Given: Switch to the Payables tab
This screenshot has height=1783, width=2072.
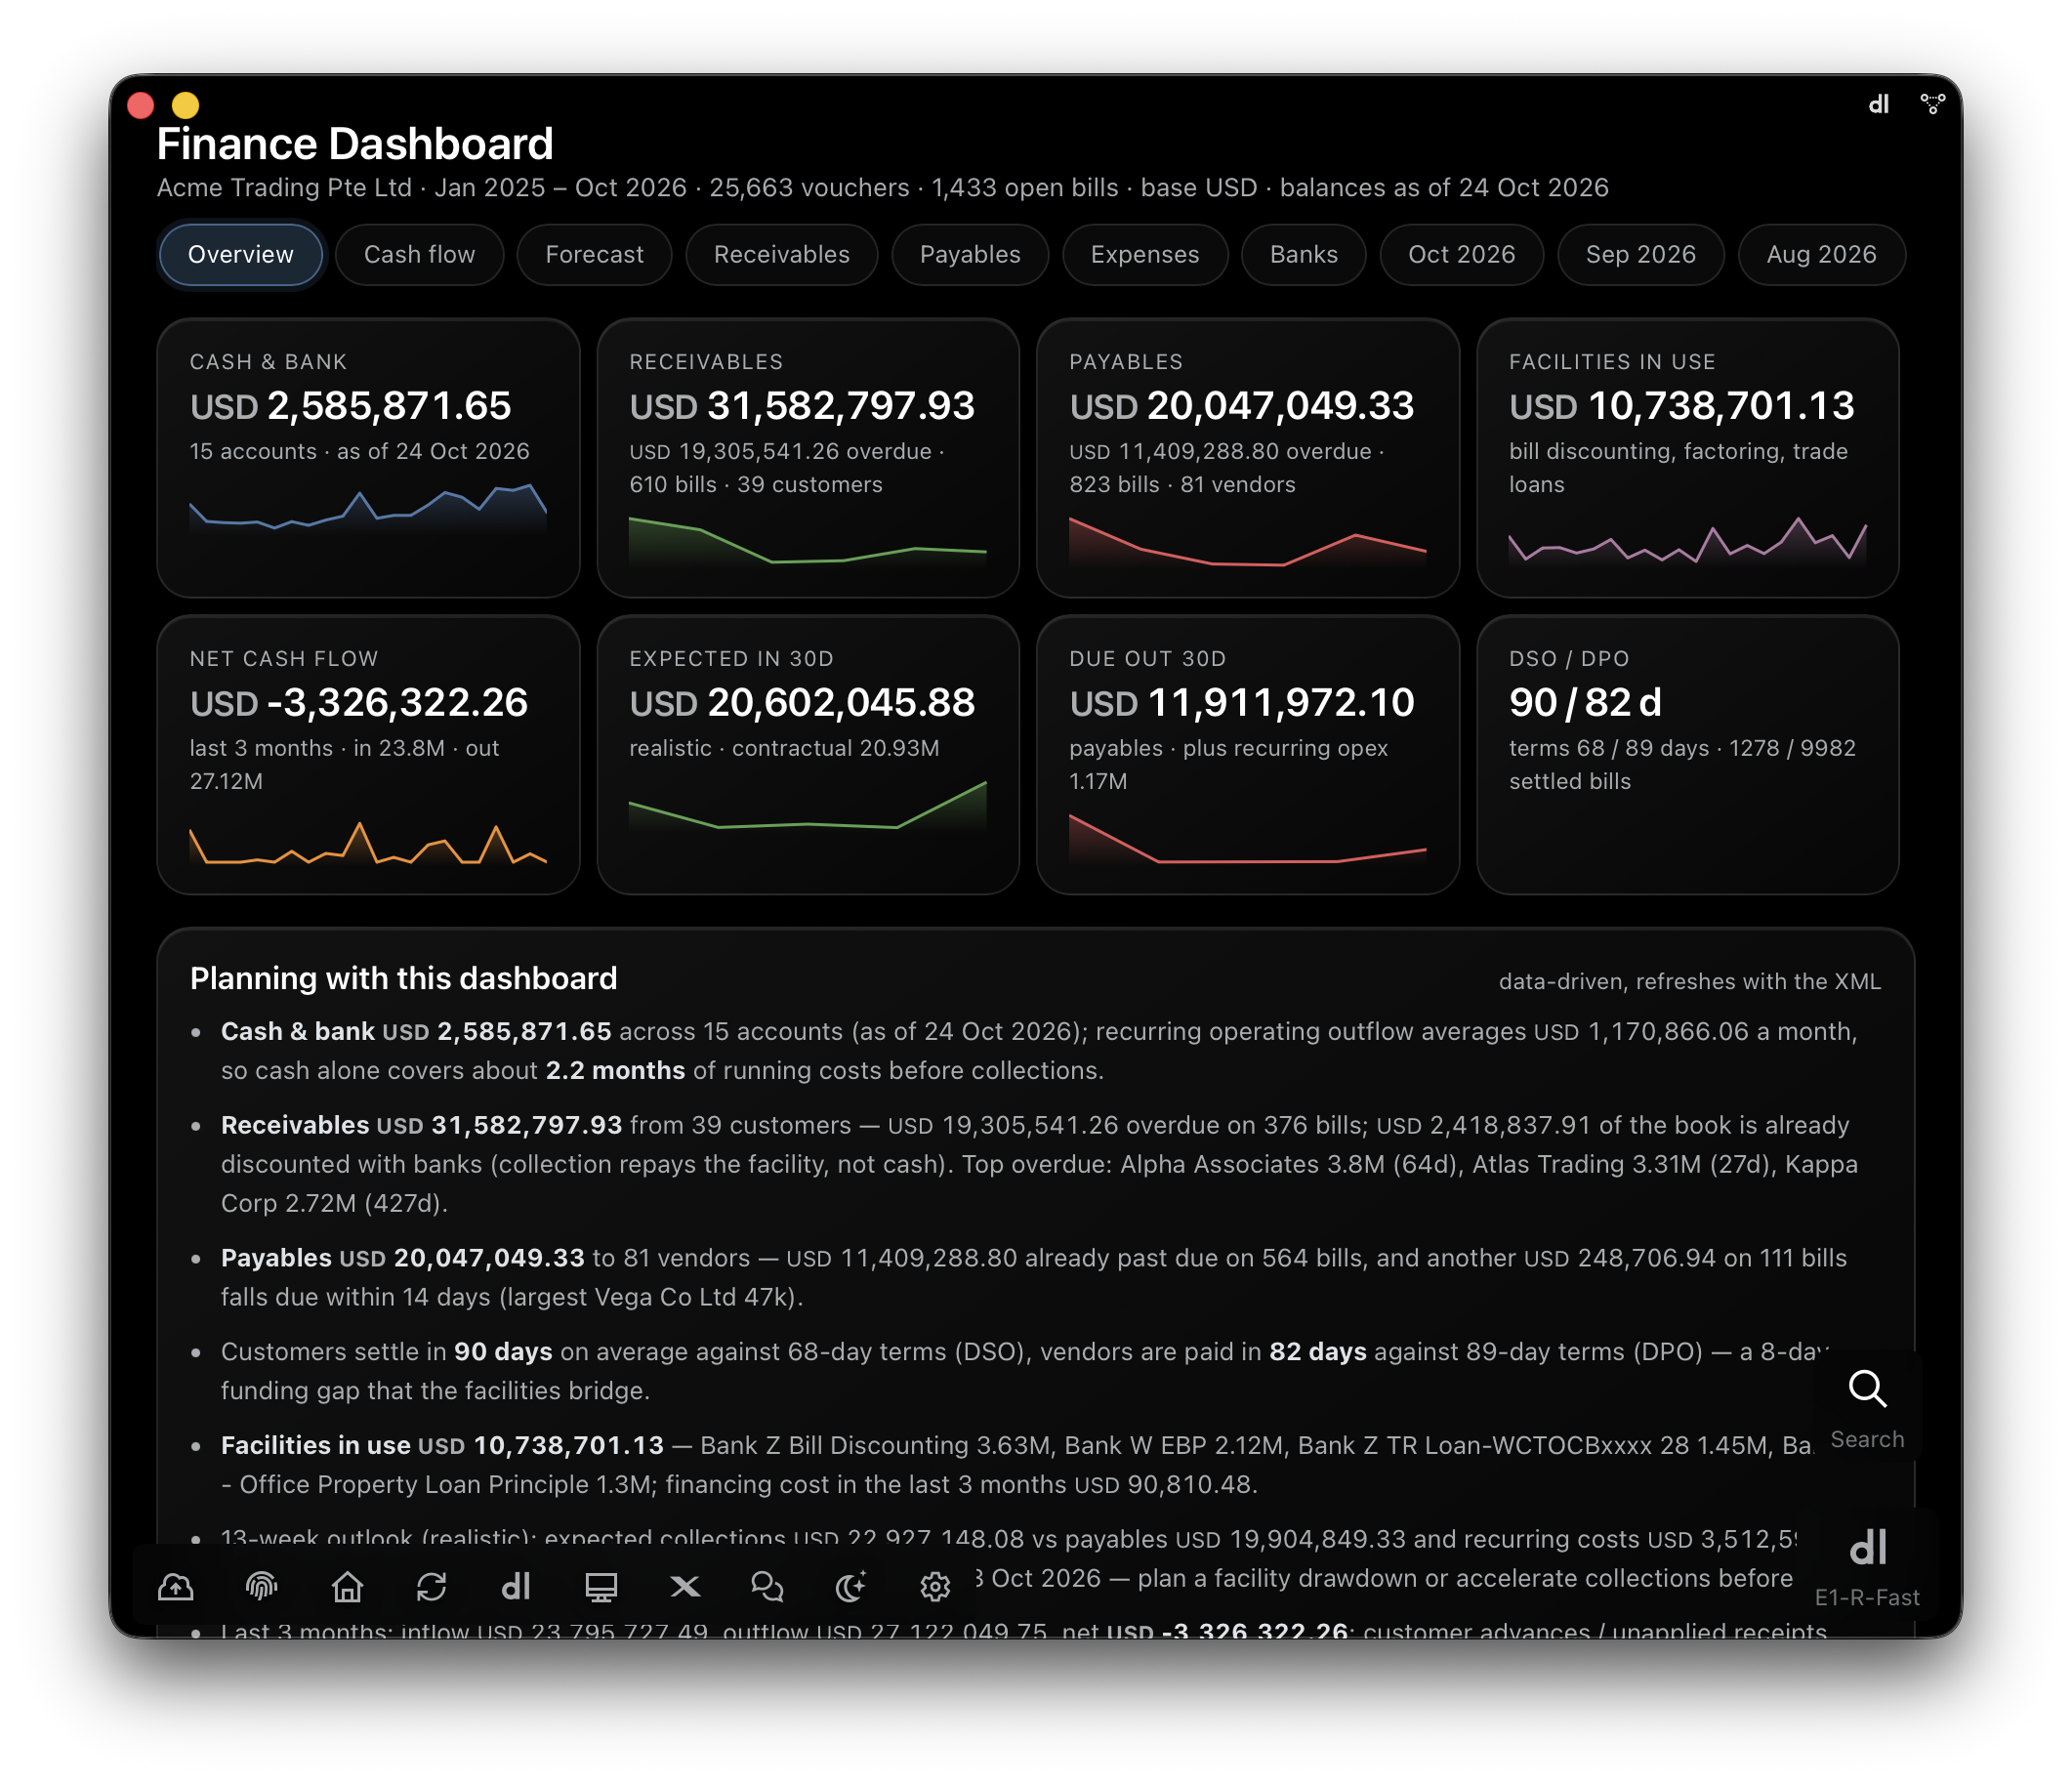Looking at the screenshot, I should (x=970, y=255).
